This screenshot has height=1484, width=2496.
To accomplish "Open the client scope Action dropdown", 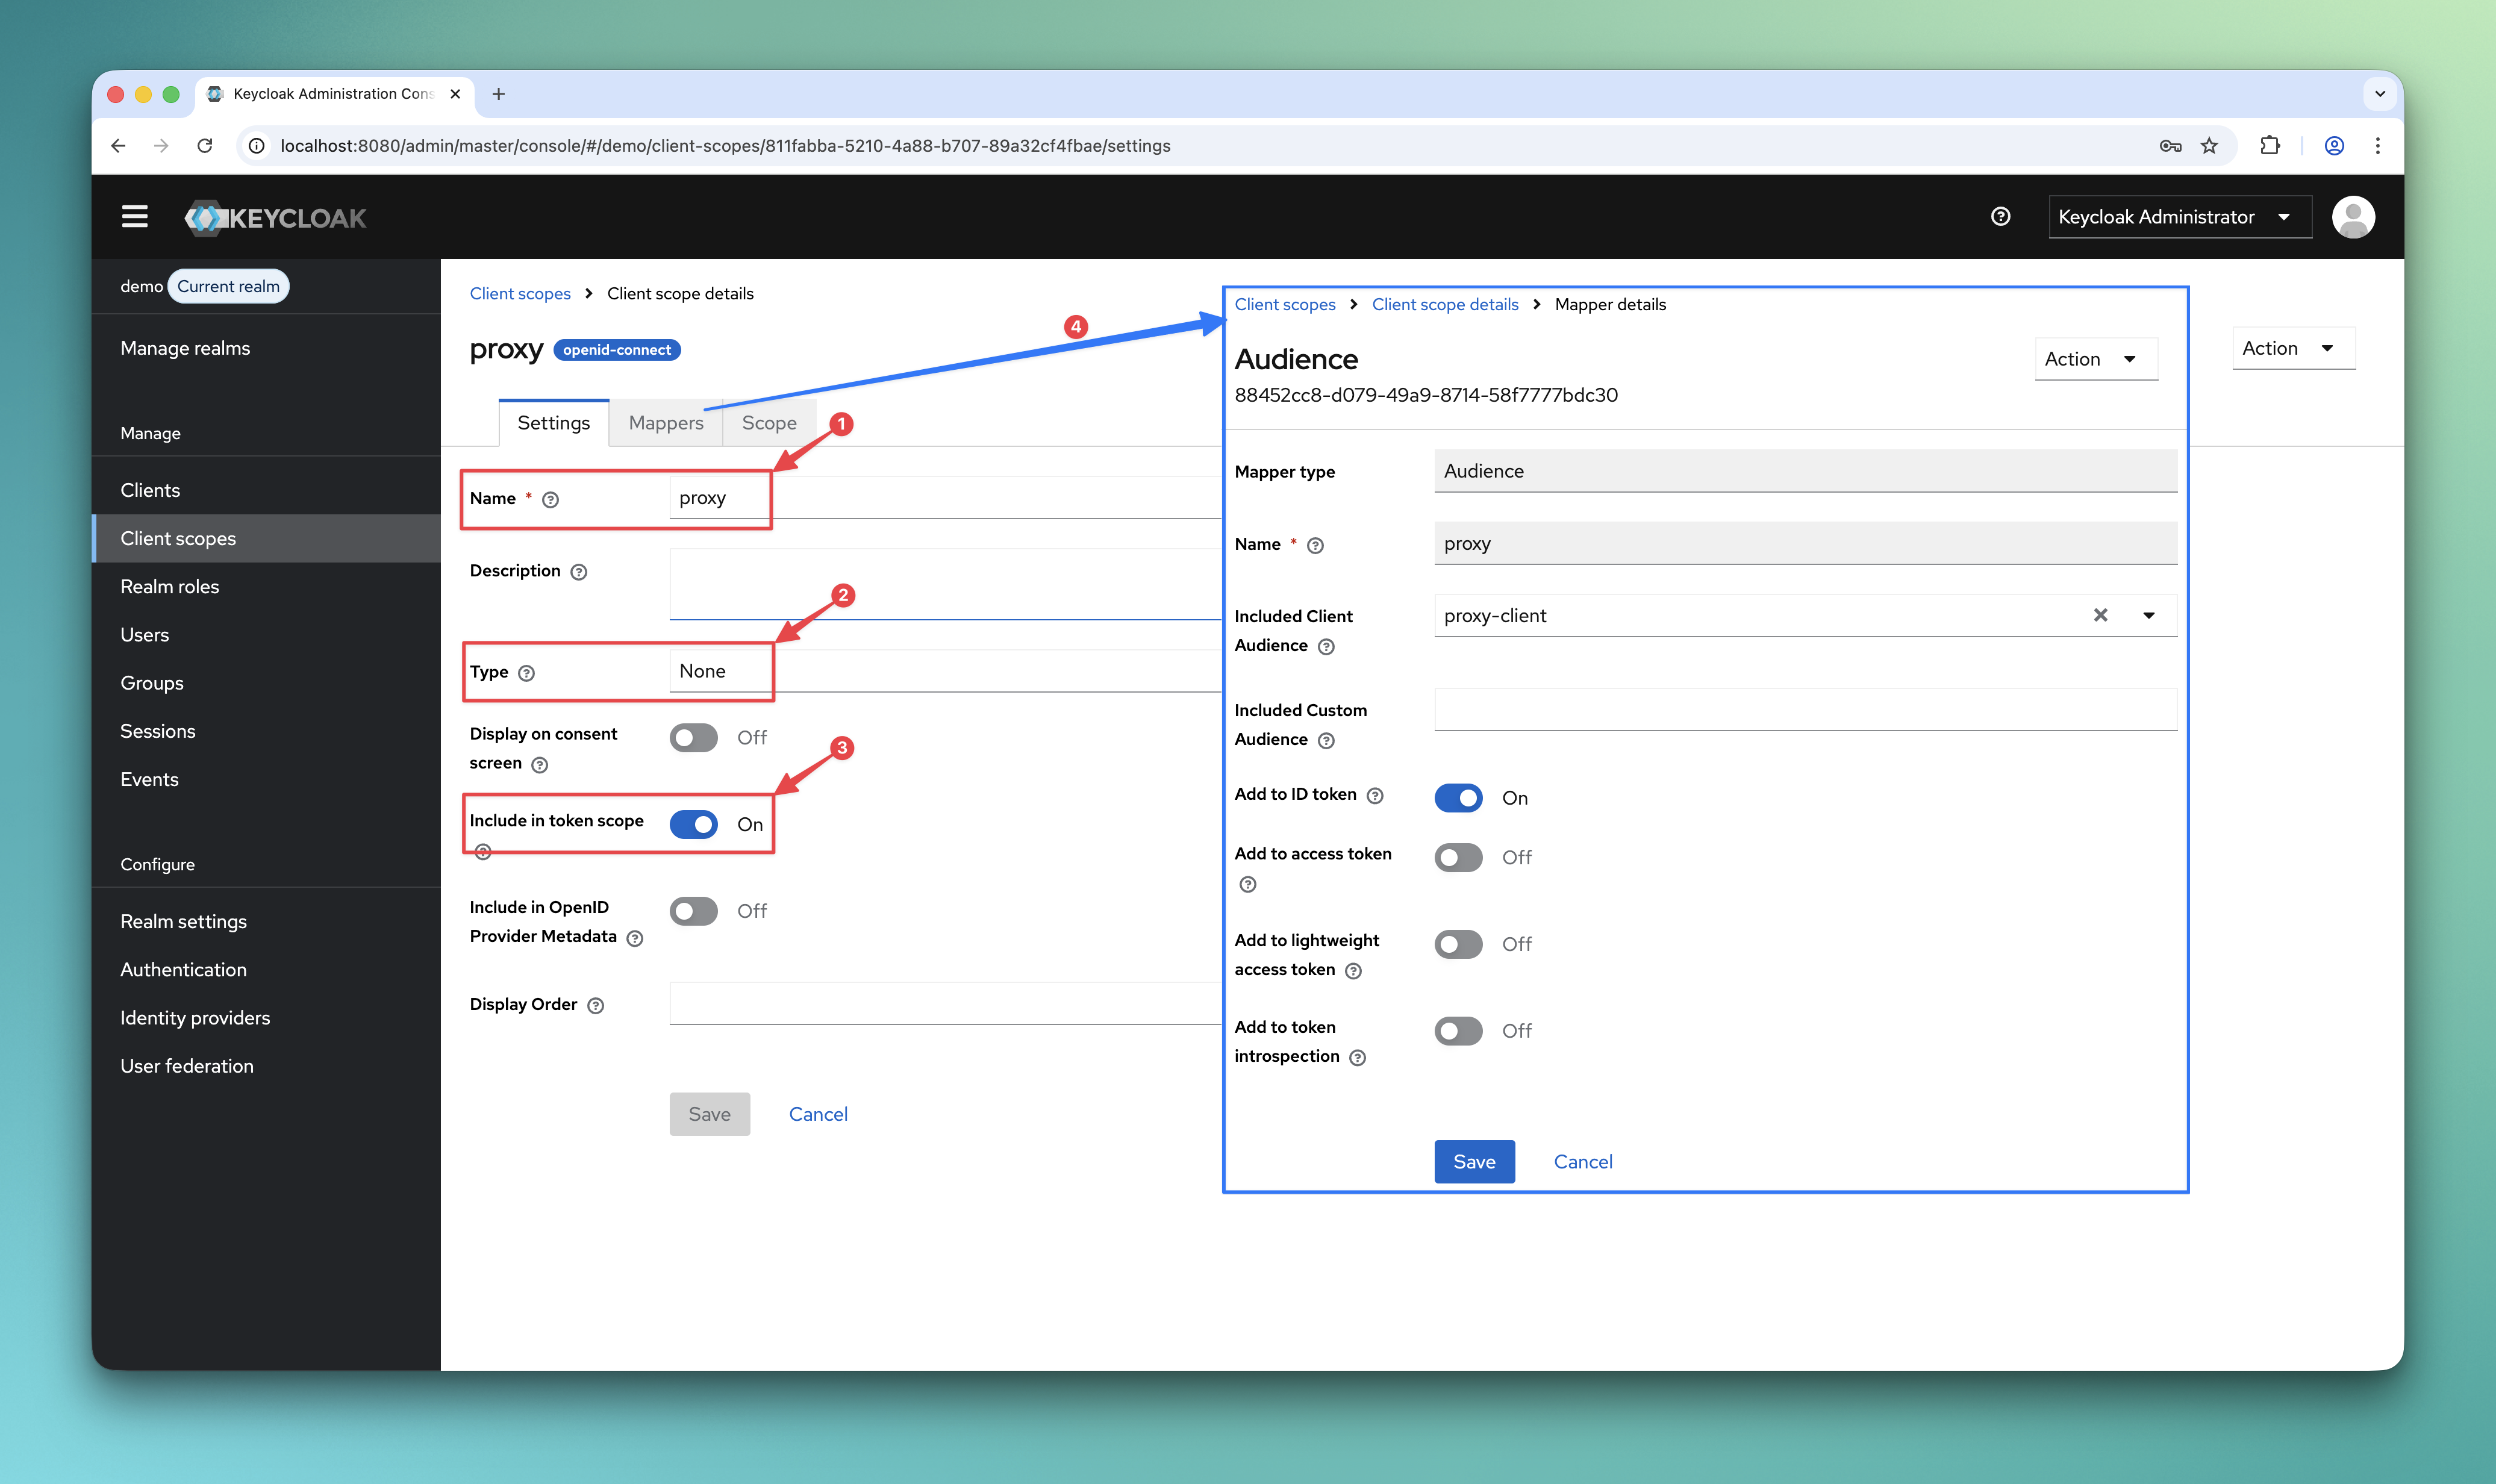I will (x=2293, y=348).
